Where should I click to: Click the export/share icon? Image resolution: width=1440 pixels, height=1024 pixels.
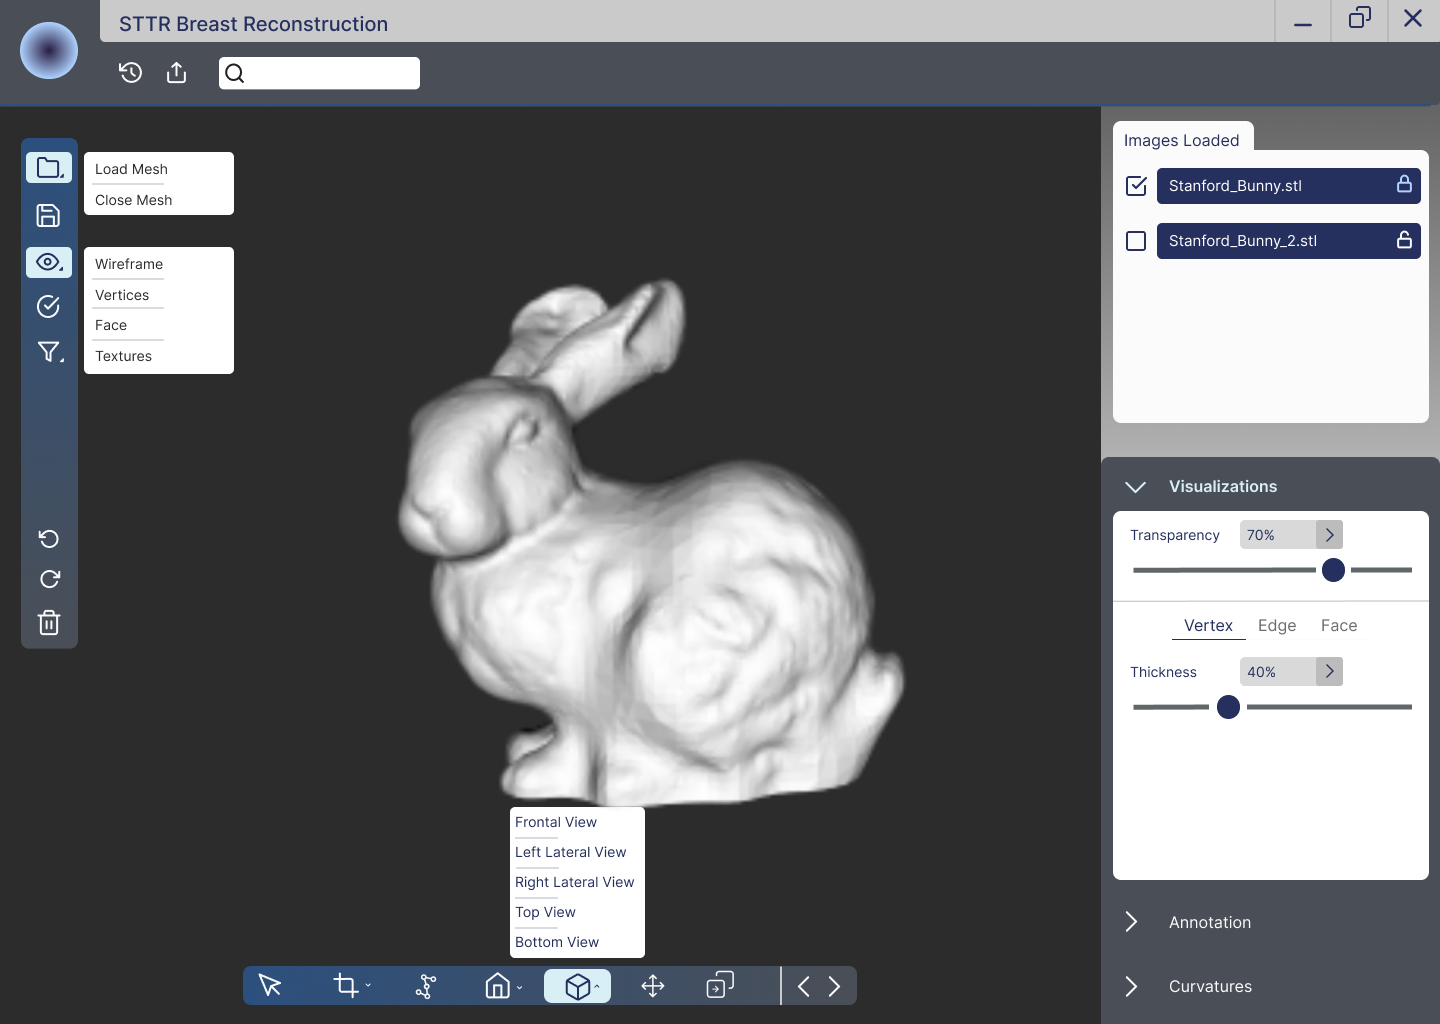177,72
